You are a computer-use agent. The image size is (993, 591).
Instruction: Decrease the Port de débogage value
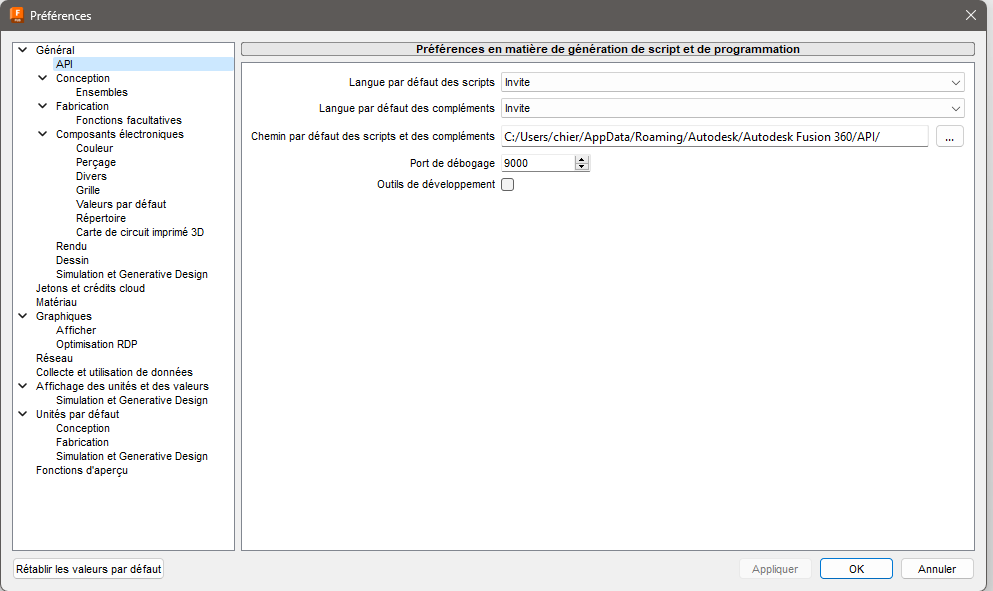coord(582,167)
